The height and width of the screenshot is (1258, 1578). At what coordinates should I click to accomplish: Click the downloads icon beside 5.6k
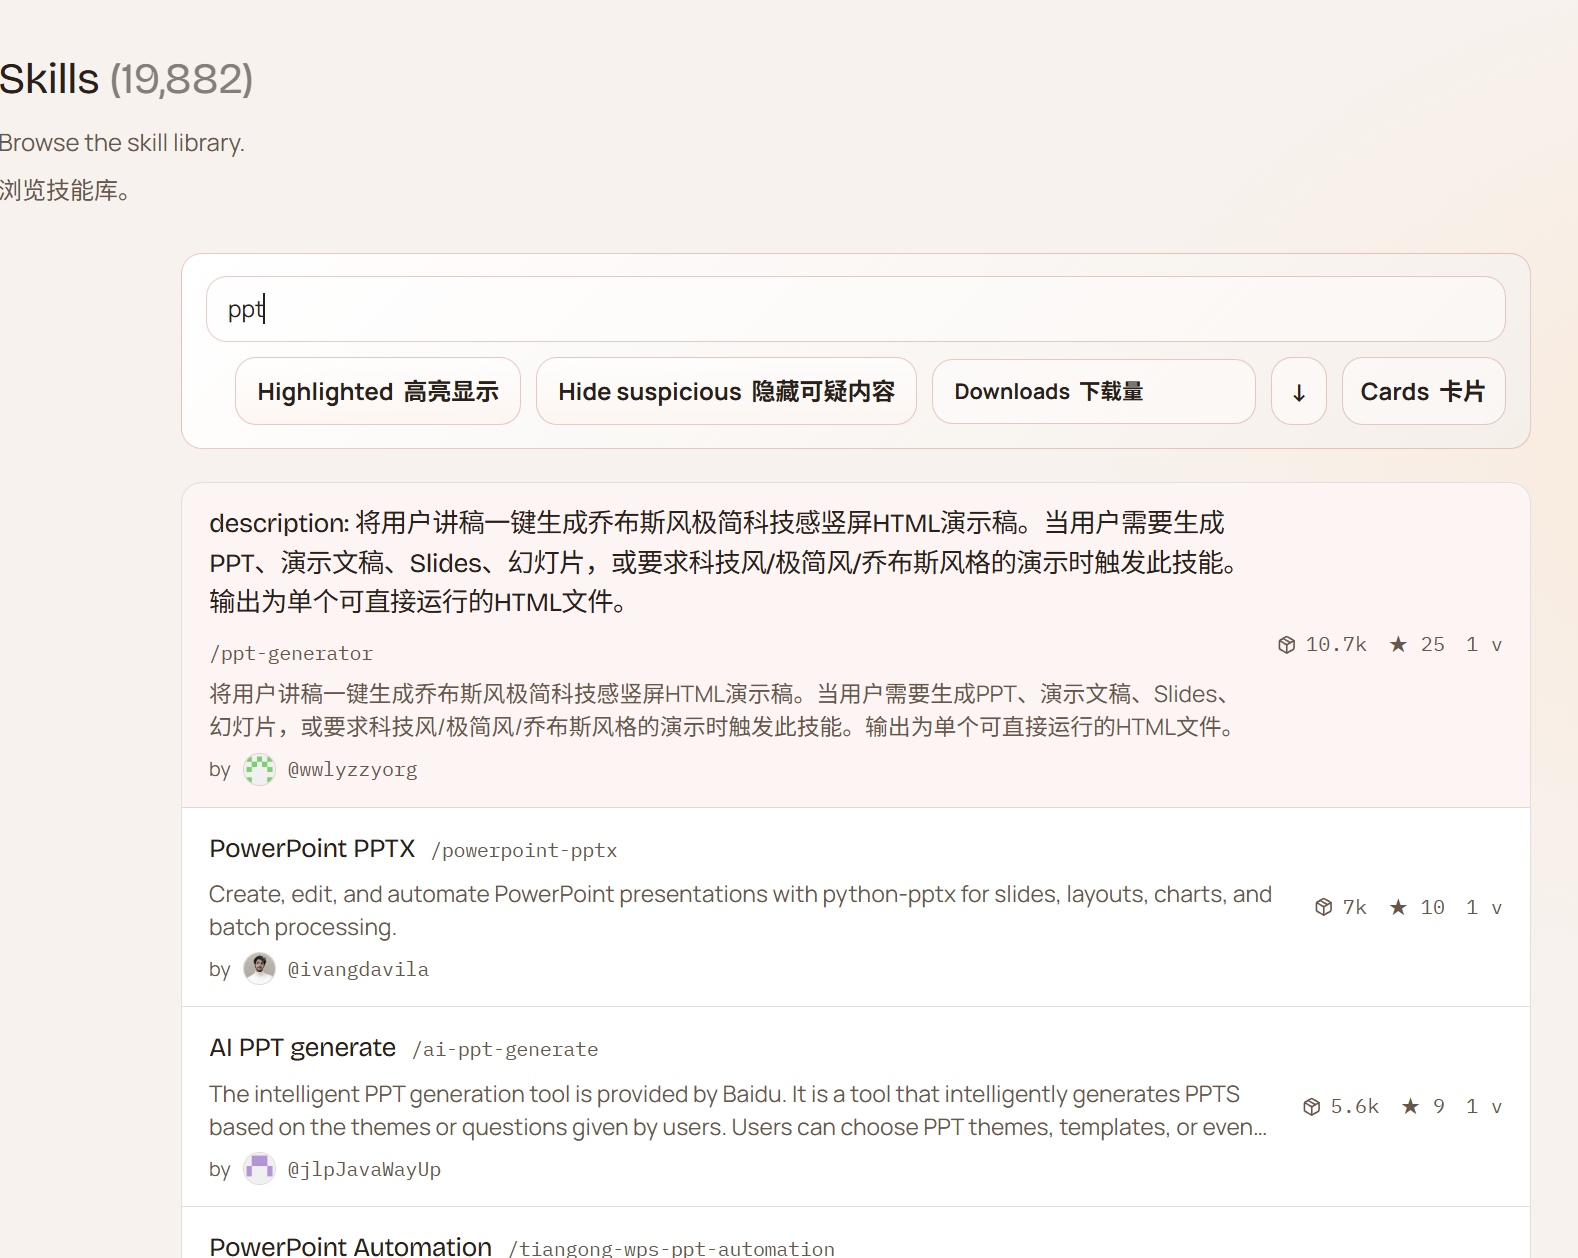click(x=1312, y=1106)
